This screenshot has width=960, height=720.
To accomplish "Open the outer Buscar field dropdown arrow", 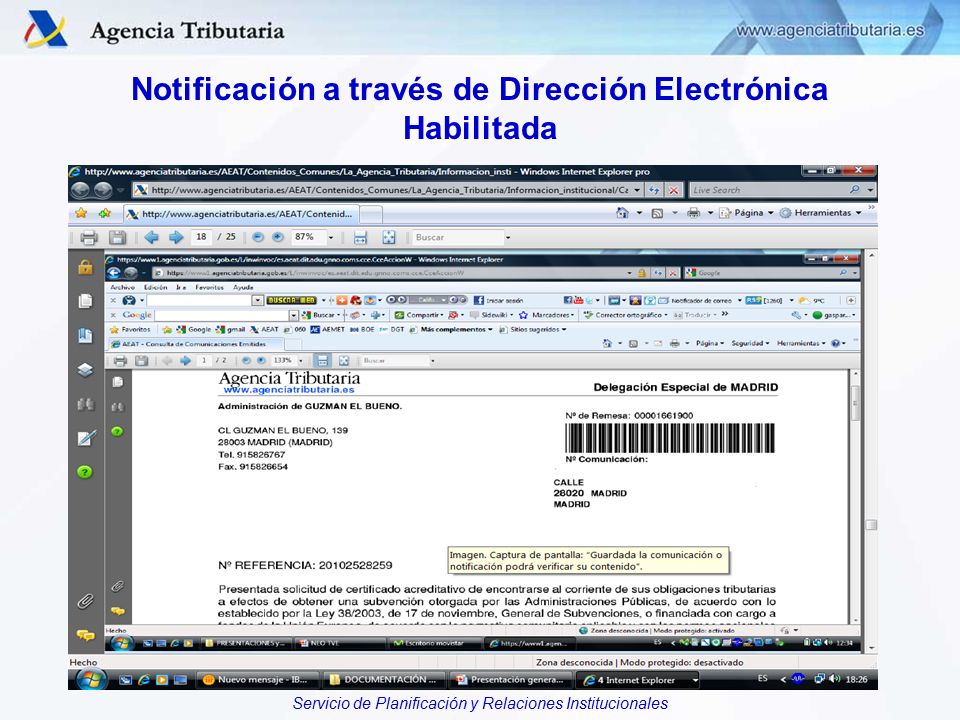I will tap(508, 238).
